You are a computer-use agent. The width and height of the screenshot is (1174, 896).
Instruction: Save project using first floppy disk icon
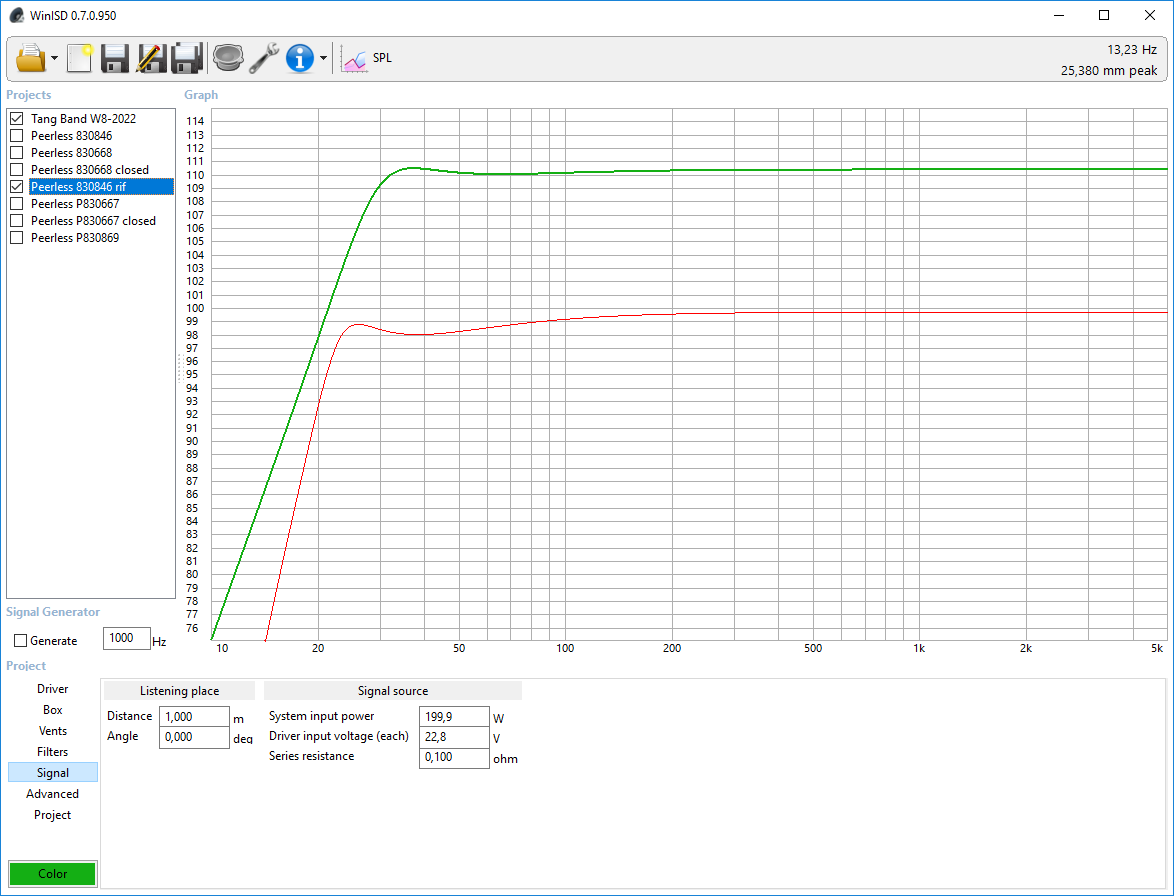pos(115,58)
